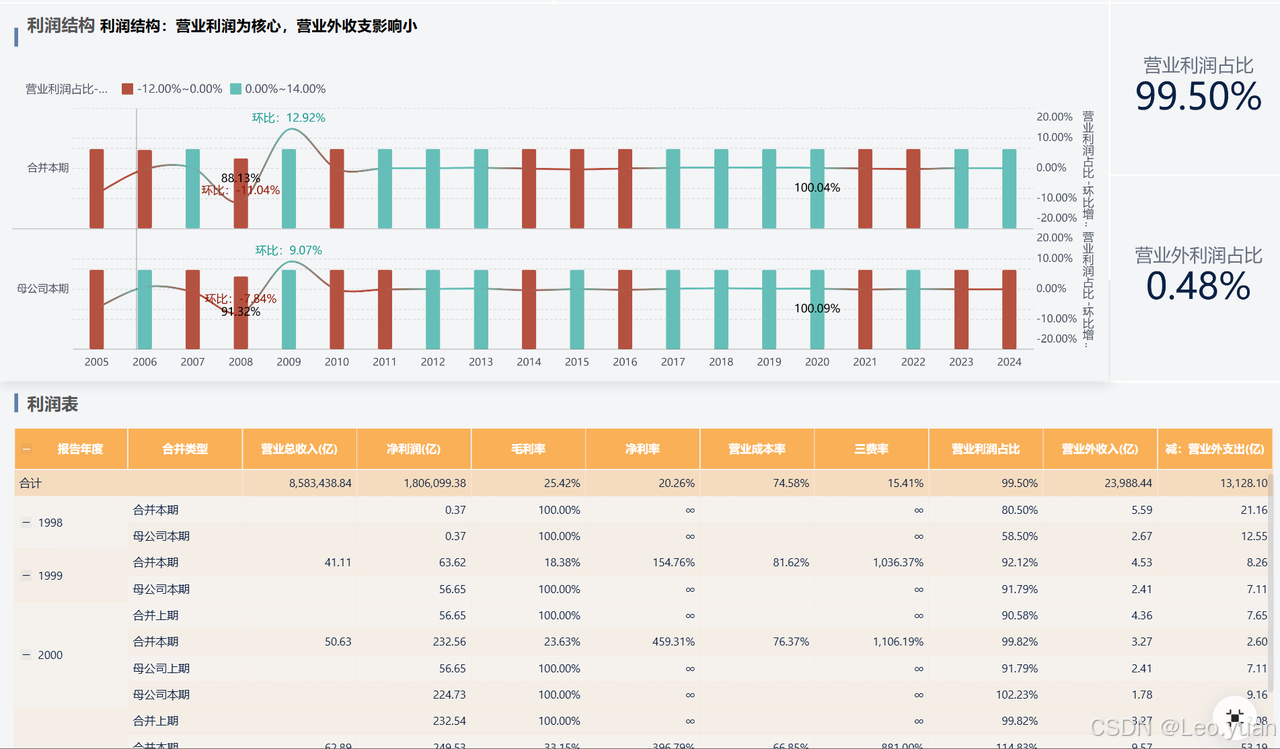Click the 营业外利润占比 KPI title

click(x=1198, y=255)
